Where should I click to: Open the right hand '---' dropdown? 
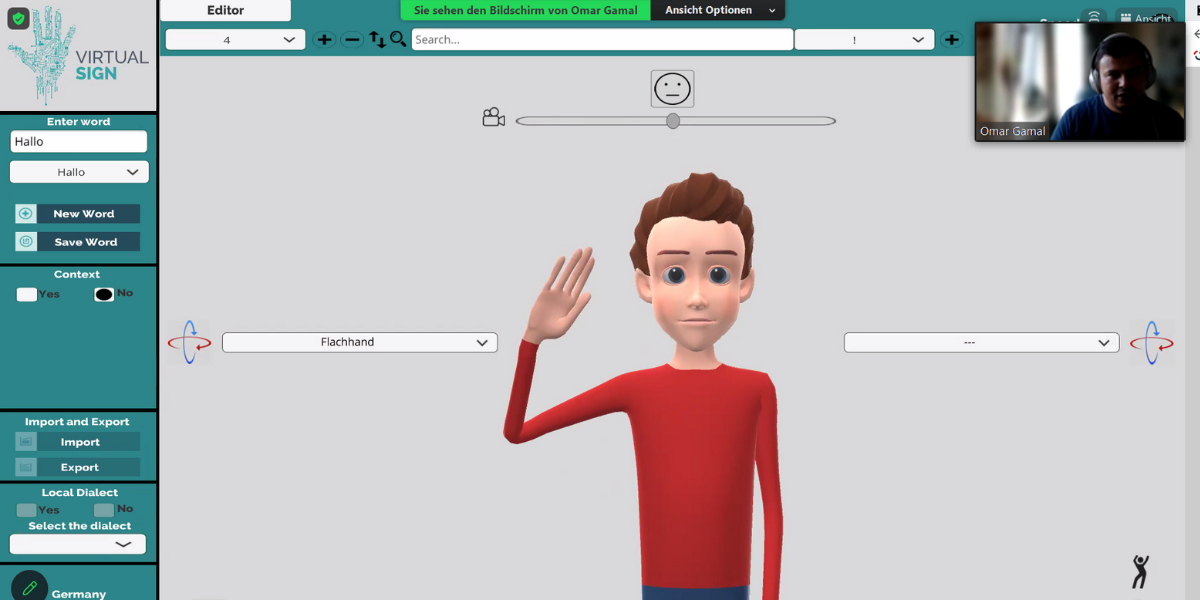click(982, 342)
